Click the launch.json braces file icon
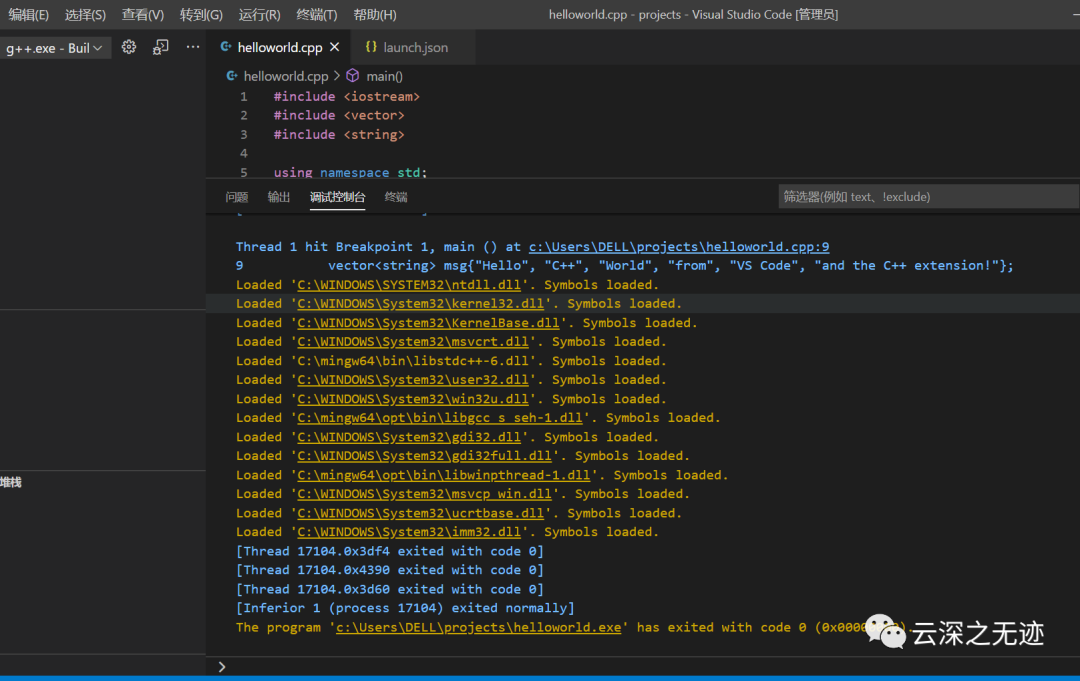Screen dimensions: 1080x681 (371, 47)
